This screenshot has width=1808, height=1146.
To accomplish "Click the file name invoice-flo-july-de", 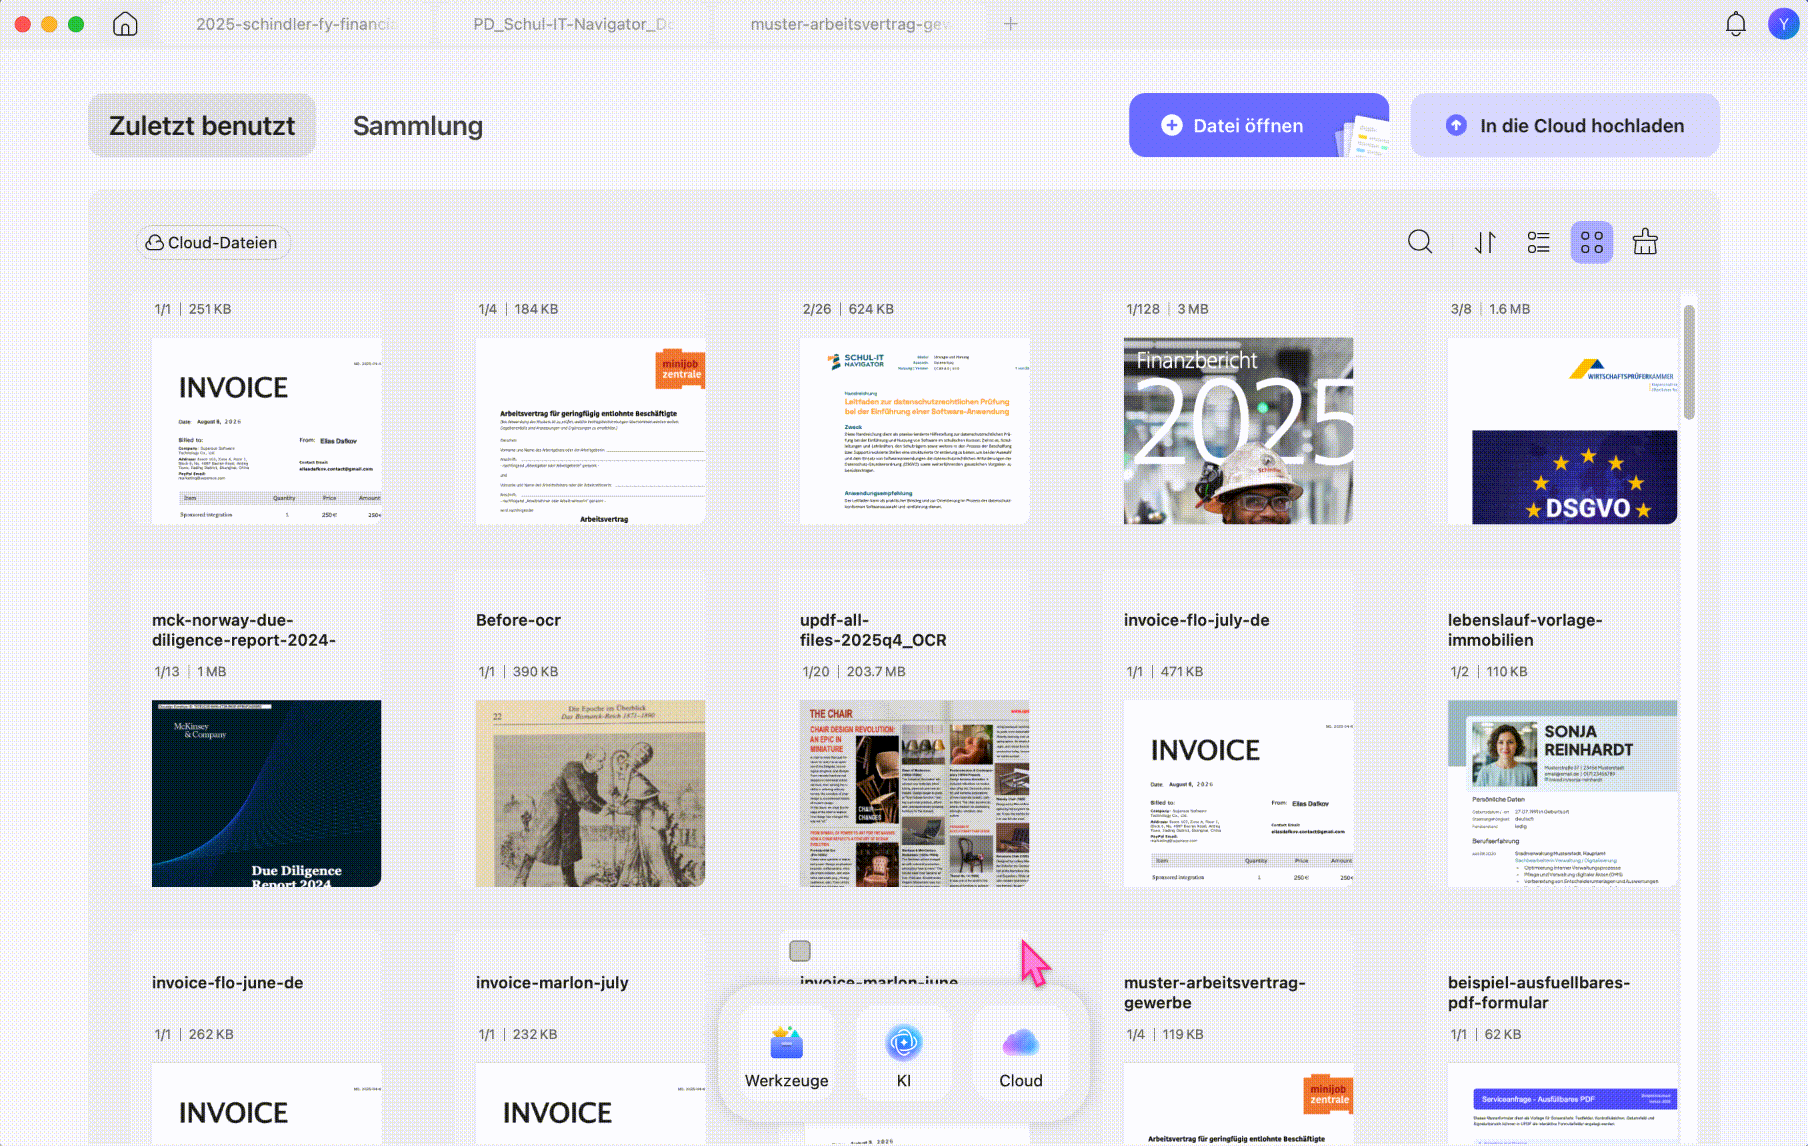I will coord(1196,620).
